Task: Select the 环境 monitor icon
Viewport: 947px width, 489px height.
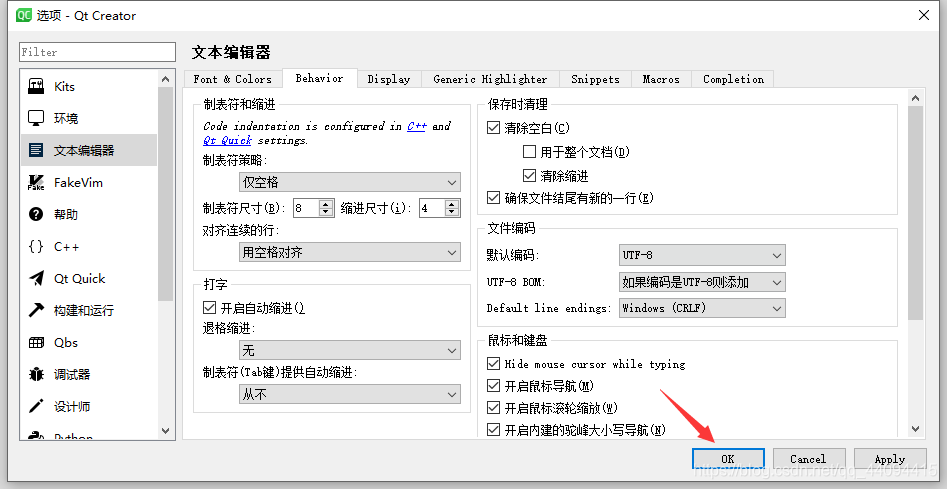Action: coord(36,118)
